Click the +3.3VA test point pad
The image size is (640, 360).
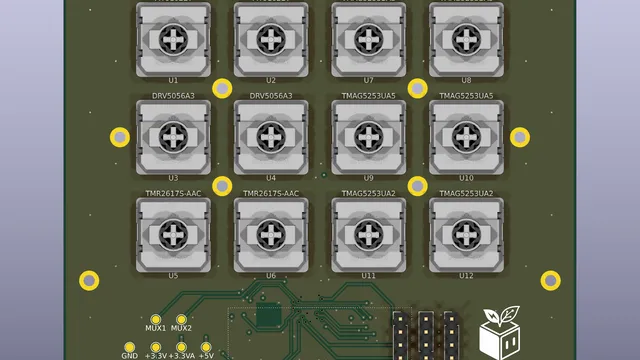181,347
